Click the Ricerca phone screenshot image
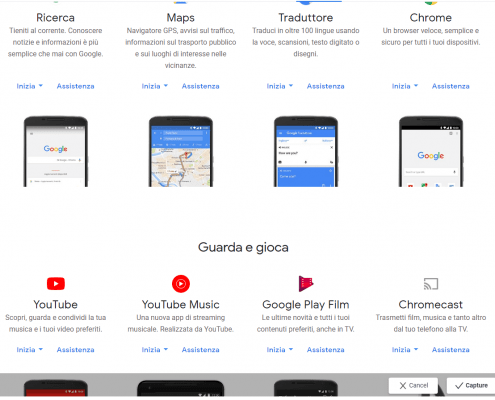This screenshot has width=495, height=400. tap(56, 151)
